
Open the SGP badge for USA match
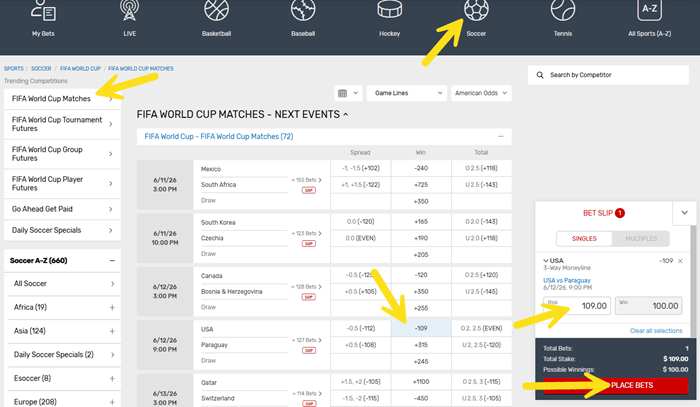(x=308, y=351)
